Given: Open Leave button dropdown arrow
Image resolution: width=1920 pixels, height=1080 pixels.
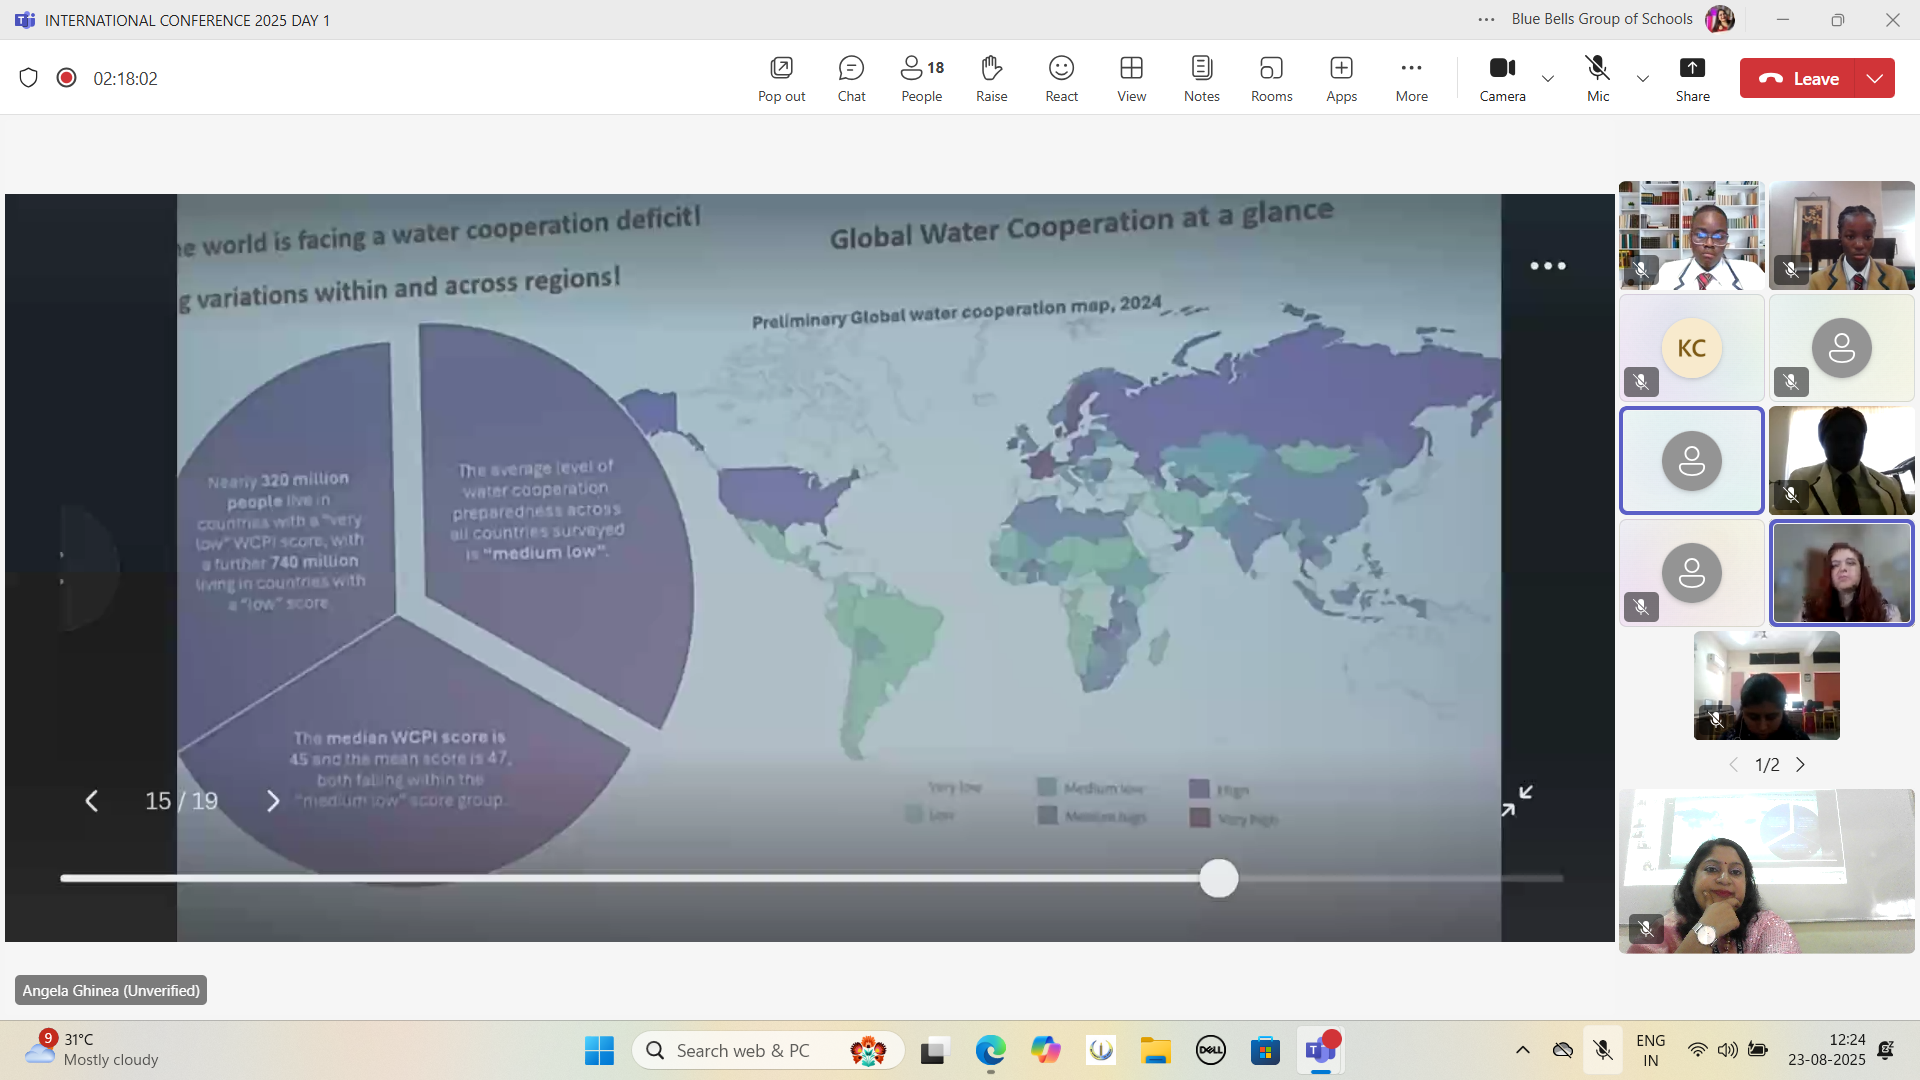Looking at the screenshot, I should (1875, 78).
